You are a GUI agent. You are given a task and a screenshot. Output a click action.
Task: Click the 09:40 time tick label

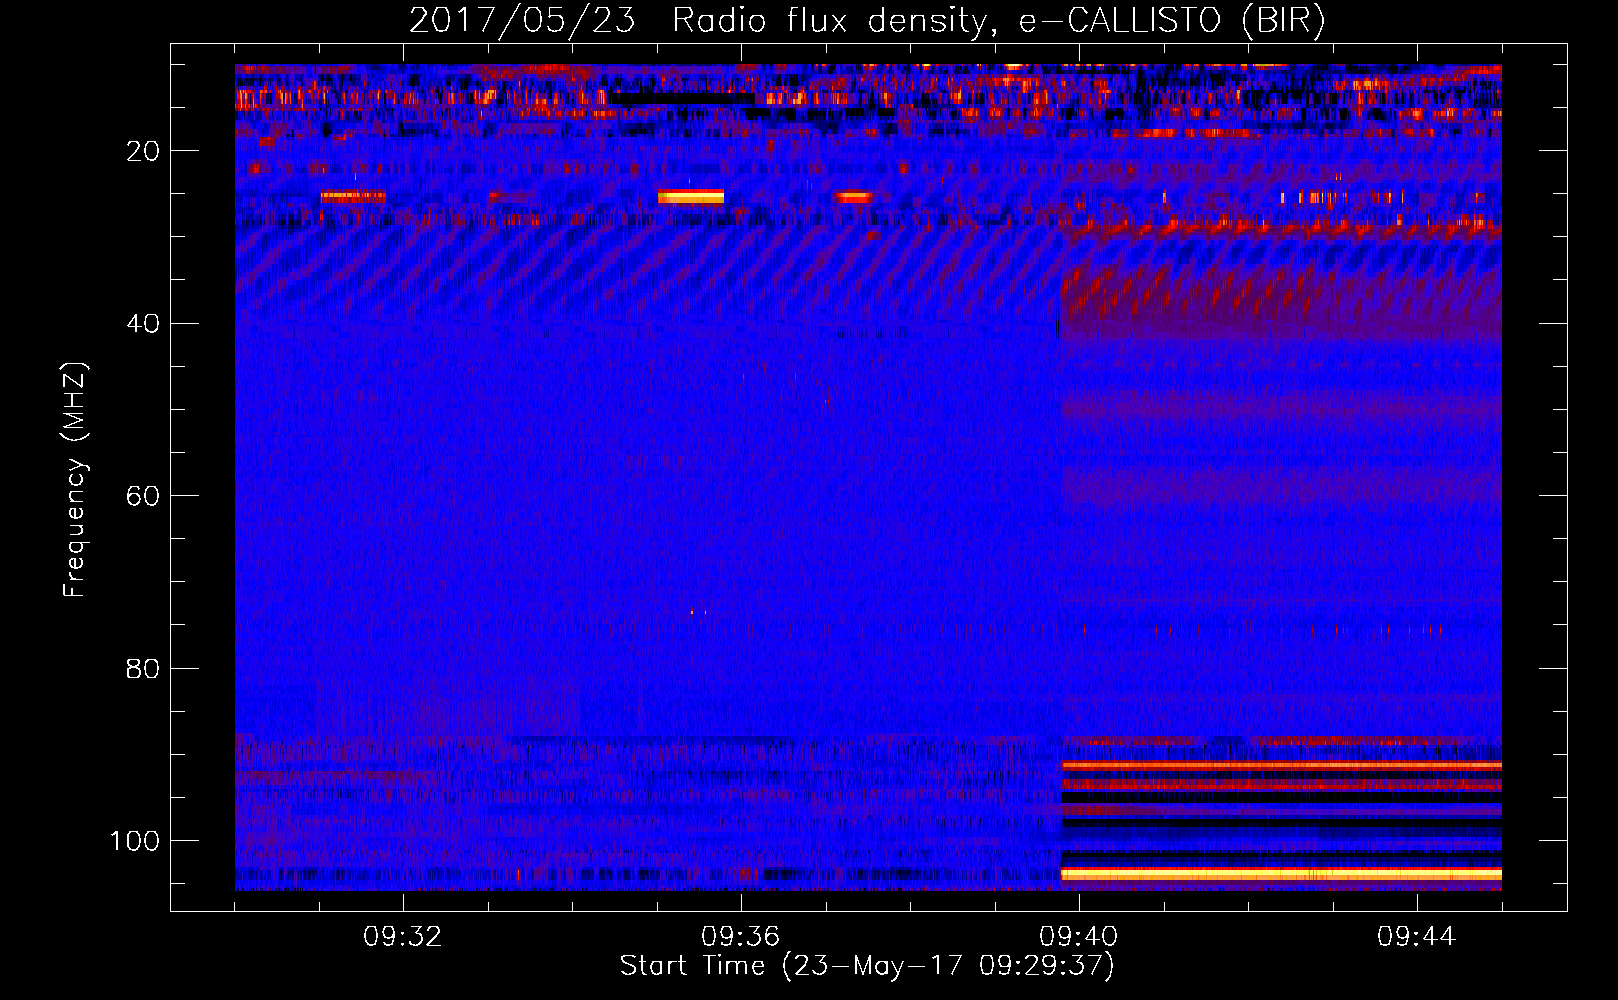click(x=1079, y=937)
